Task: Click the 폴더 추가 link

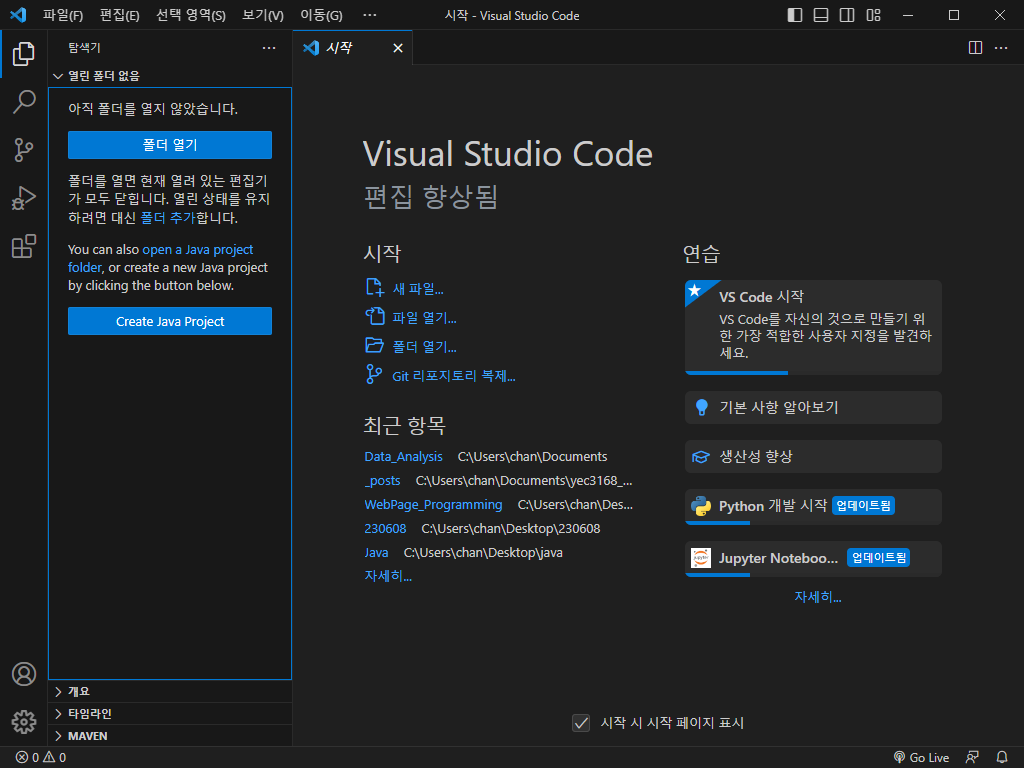Action: (x=168, y=217)
